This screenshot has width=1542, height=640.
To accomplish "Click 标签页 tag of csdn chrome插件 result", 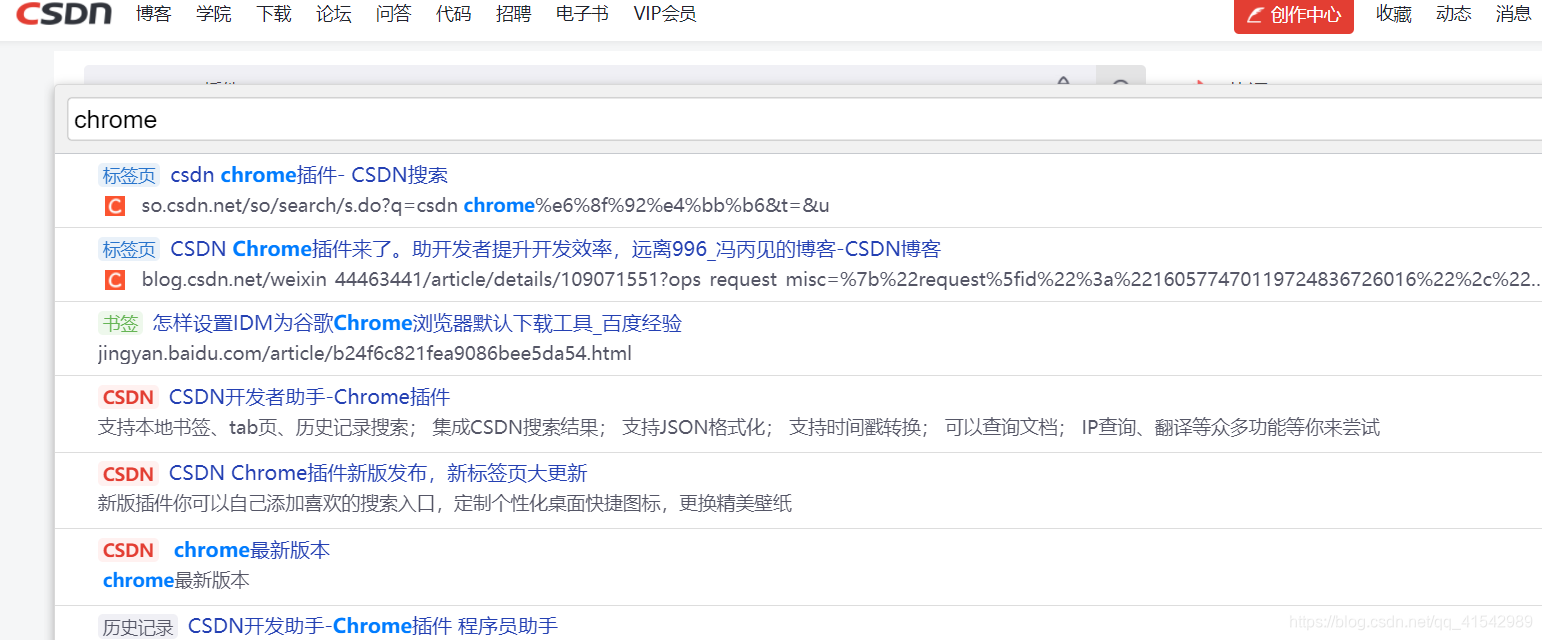I will [x=129, y=176].
